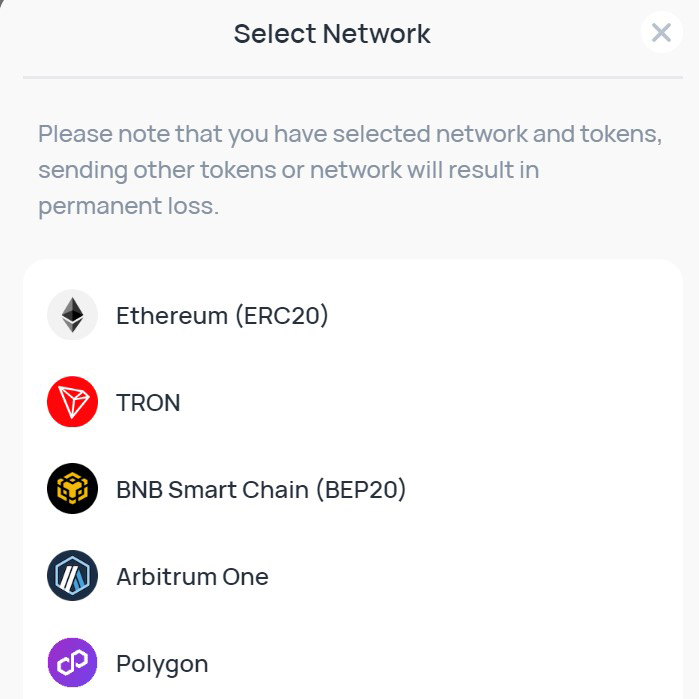The height and width of the screenshot is (699, 699).
Task: Click the ERC20 text in parentheses
Action: pyautogui.click(x=282, y=316)
